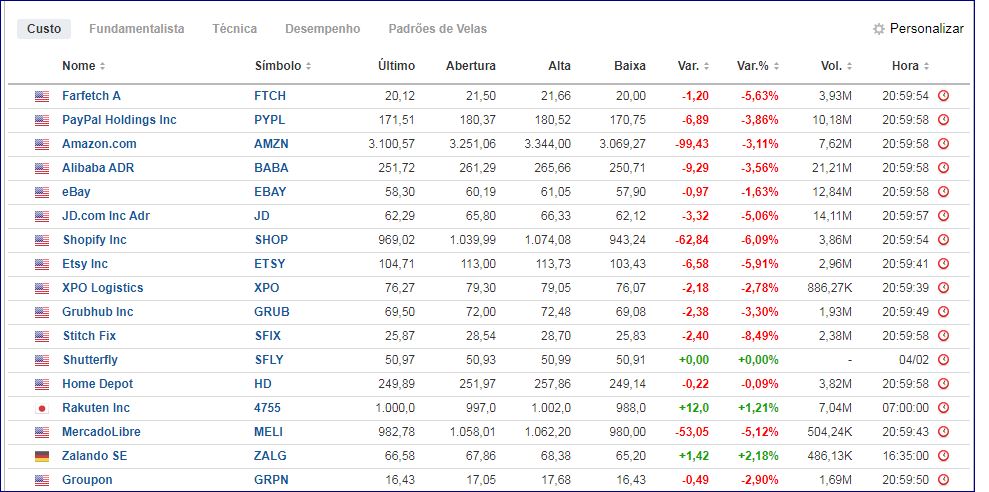Screen dimensions: 989x492
Task: Click the US flag beside PayPal Holdings
Action: pyautogui.click(x=42, y=120)
